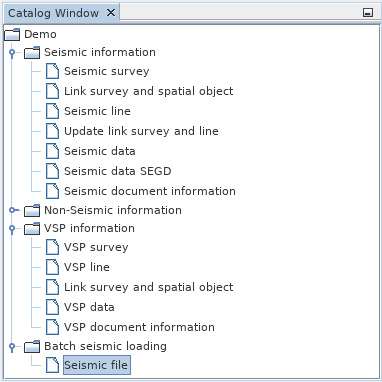This screenshot has height=382, width=382.
Task: Switch to the Catalog Window tab
Action: pos(53,13)
